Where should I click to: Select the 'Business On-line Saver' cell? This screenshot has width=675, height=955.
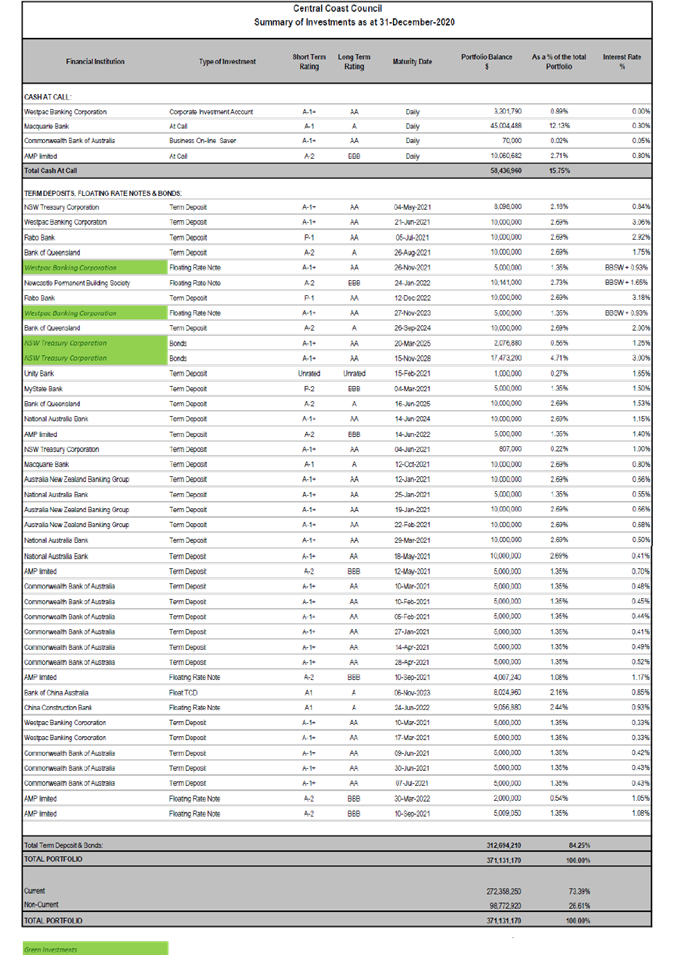click(x=202, y=141)
